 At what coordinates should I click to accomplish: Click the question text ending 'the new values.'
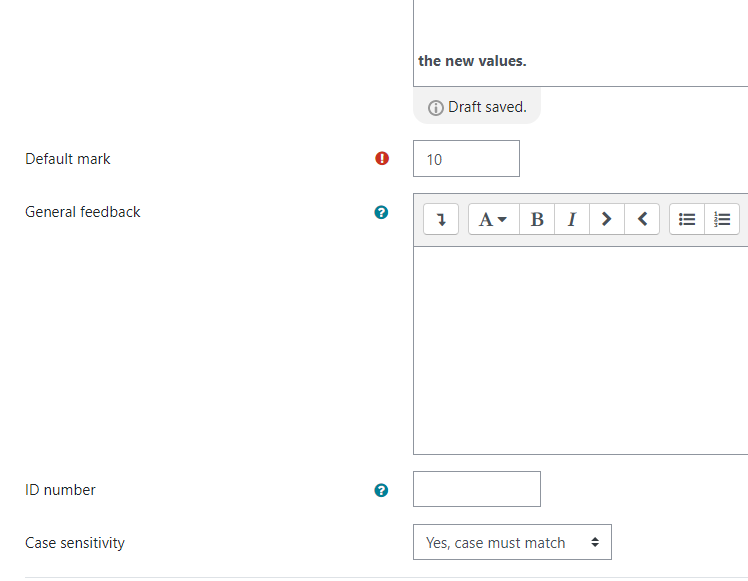click(472, 61)
